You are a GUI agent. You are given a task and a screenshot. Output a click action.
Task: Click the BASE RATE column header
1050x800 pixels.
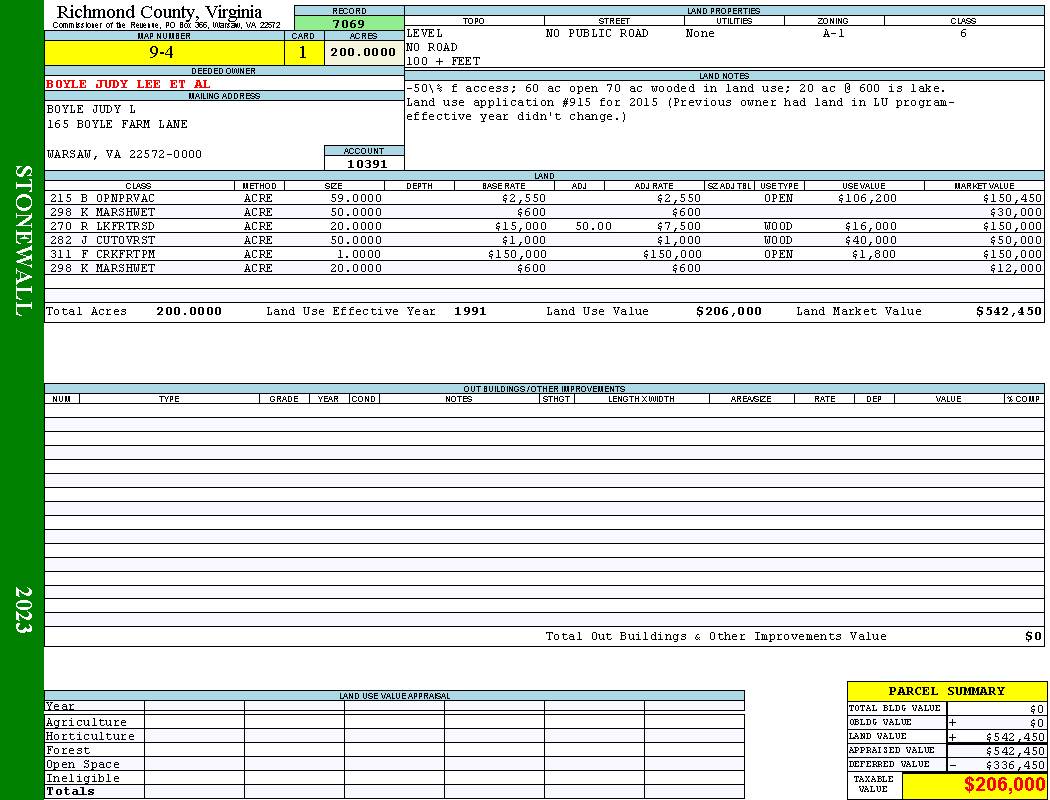tap(504, 186)
